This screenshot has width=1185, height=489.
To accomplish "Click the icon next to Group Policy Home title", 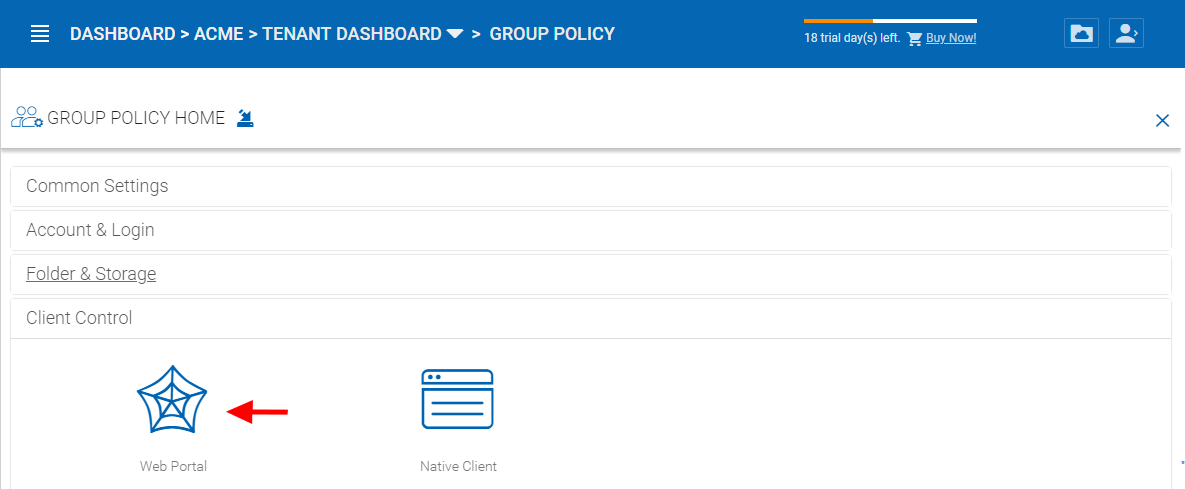I will [245, 118].
